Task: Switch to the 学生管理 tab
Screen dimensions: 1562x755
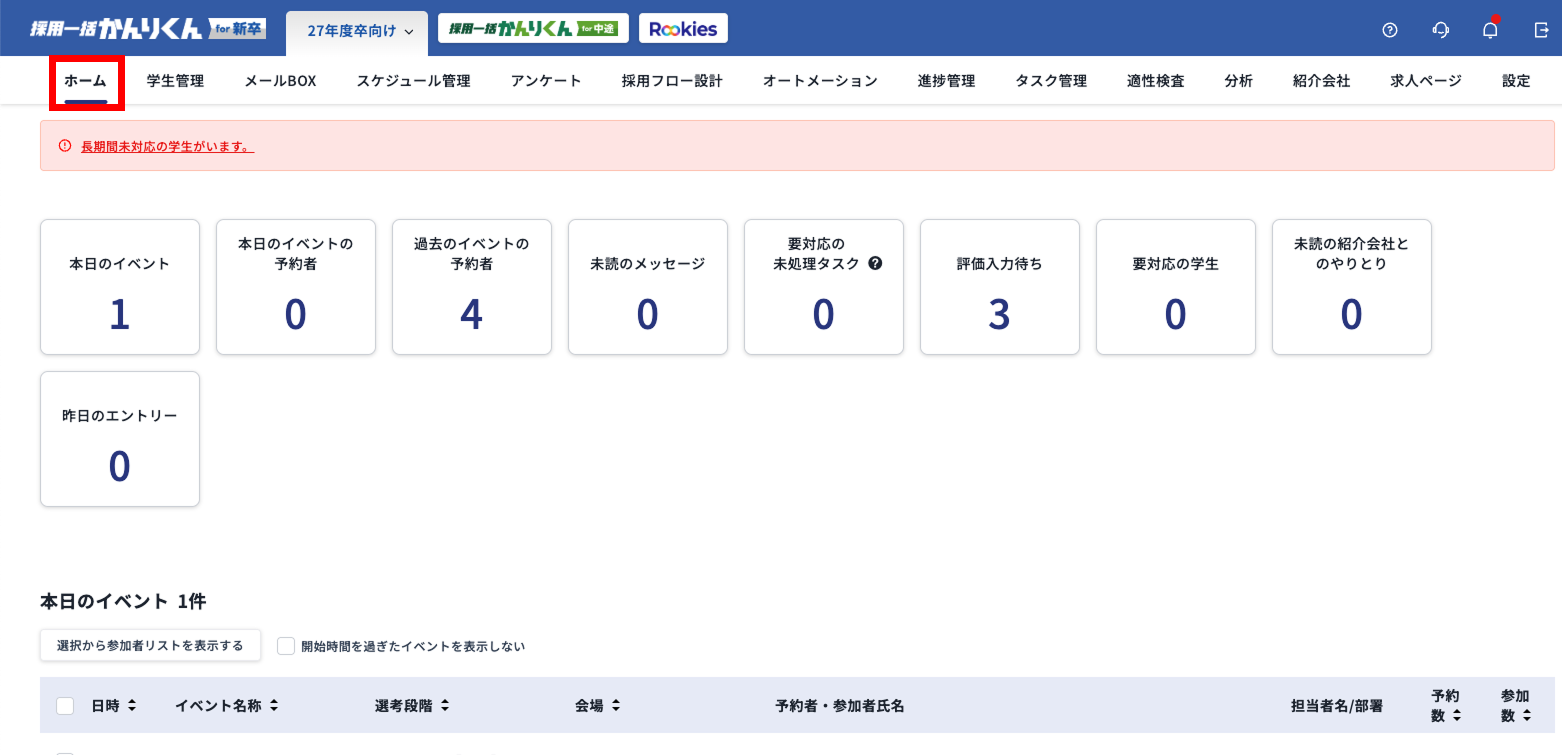Action: tap(174, 80)
